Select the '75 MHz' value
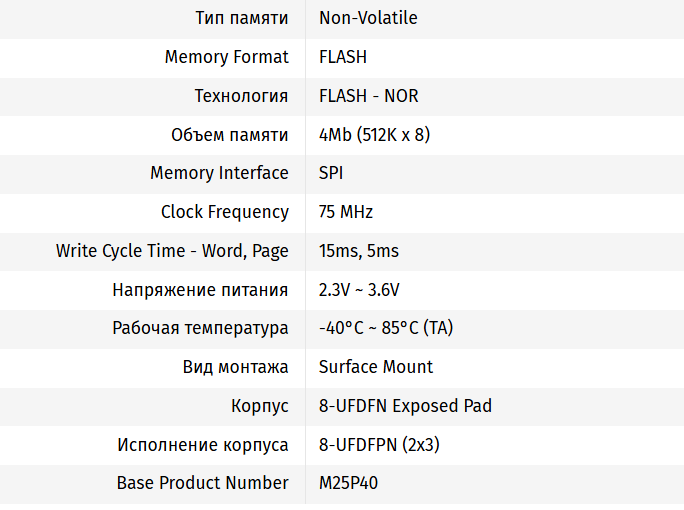The width and height of the screenshot is (684, 510). [346, 212]
